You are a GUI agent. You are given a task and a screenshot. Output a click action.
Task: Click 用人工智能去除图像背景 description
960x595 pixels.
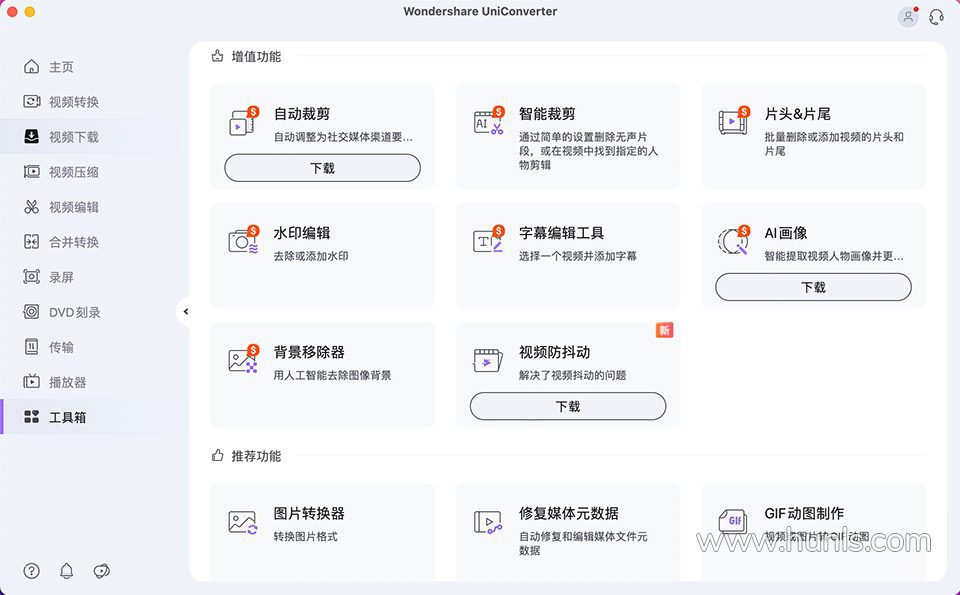pos(332,375)
